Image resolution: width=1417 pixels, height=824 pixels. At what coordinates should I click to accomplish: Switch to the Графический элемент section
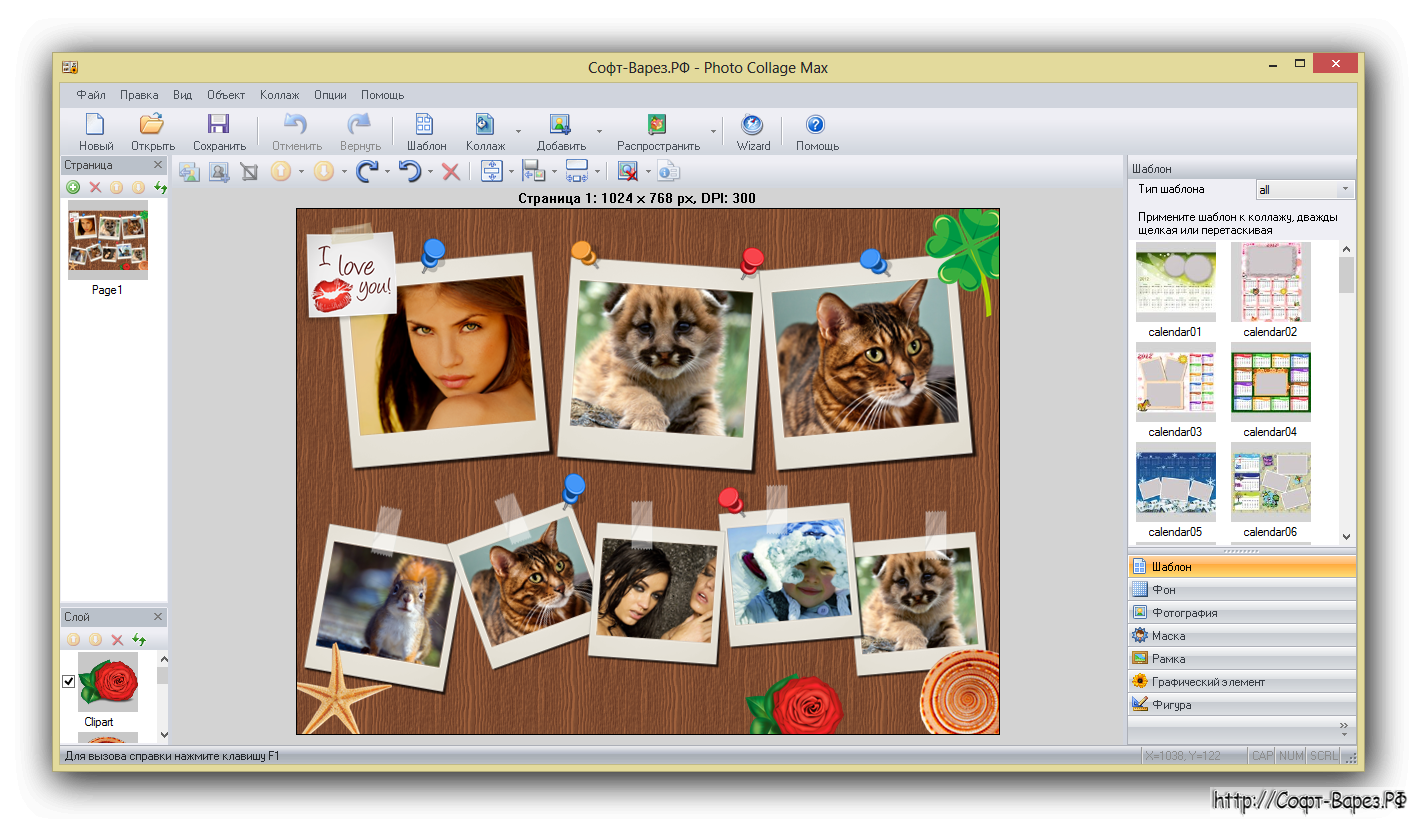tap(1241, 681)
